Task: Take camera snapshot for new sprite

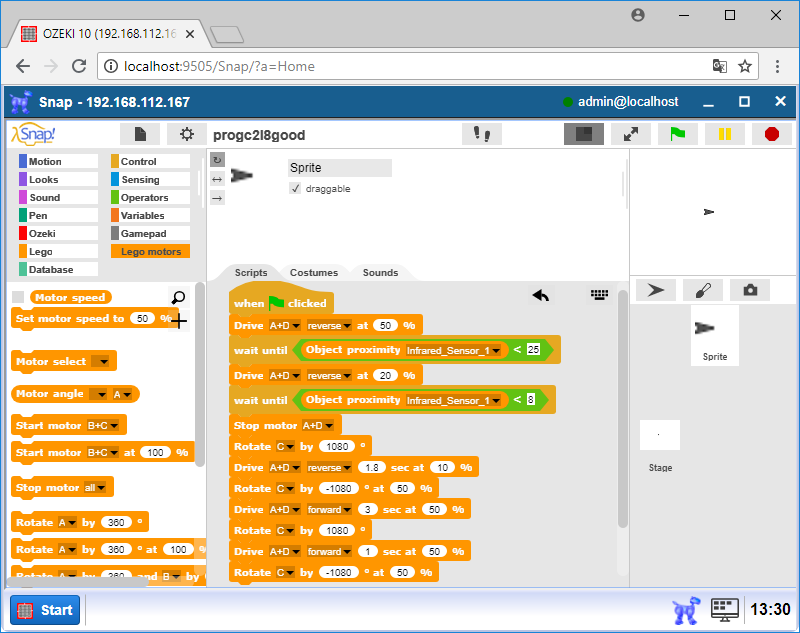Action: click(750, 290)
